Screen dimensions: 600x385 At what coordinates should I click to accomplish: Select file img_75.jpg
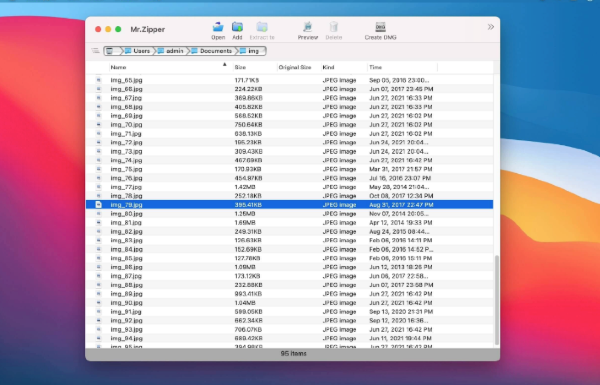[x=289, y=169]
